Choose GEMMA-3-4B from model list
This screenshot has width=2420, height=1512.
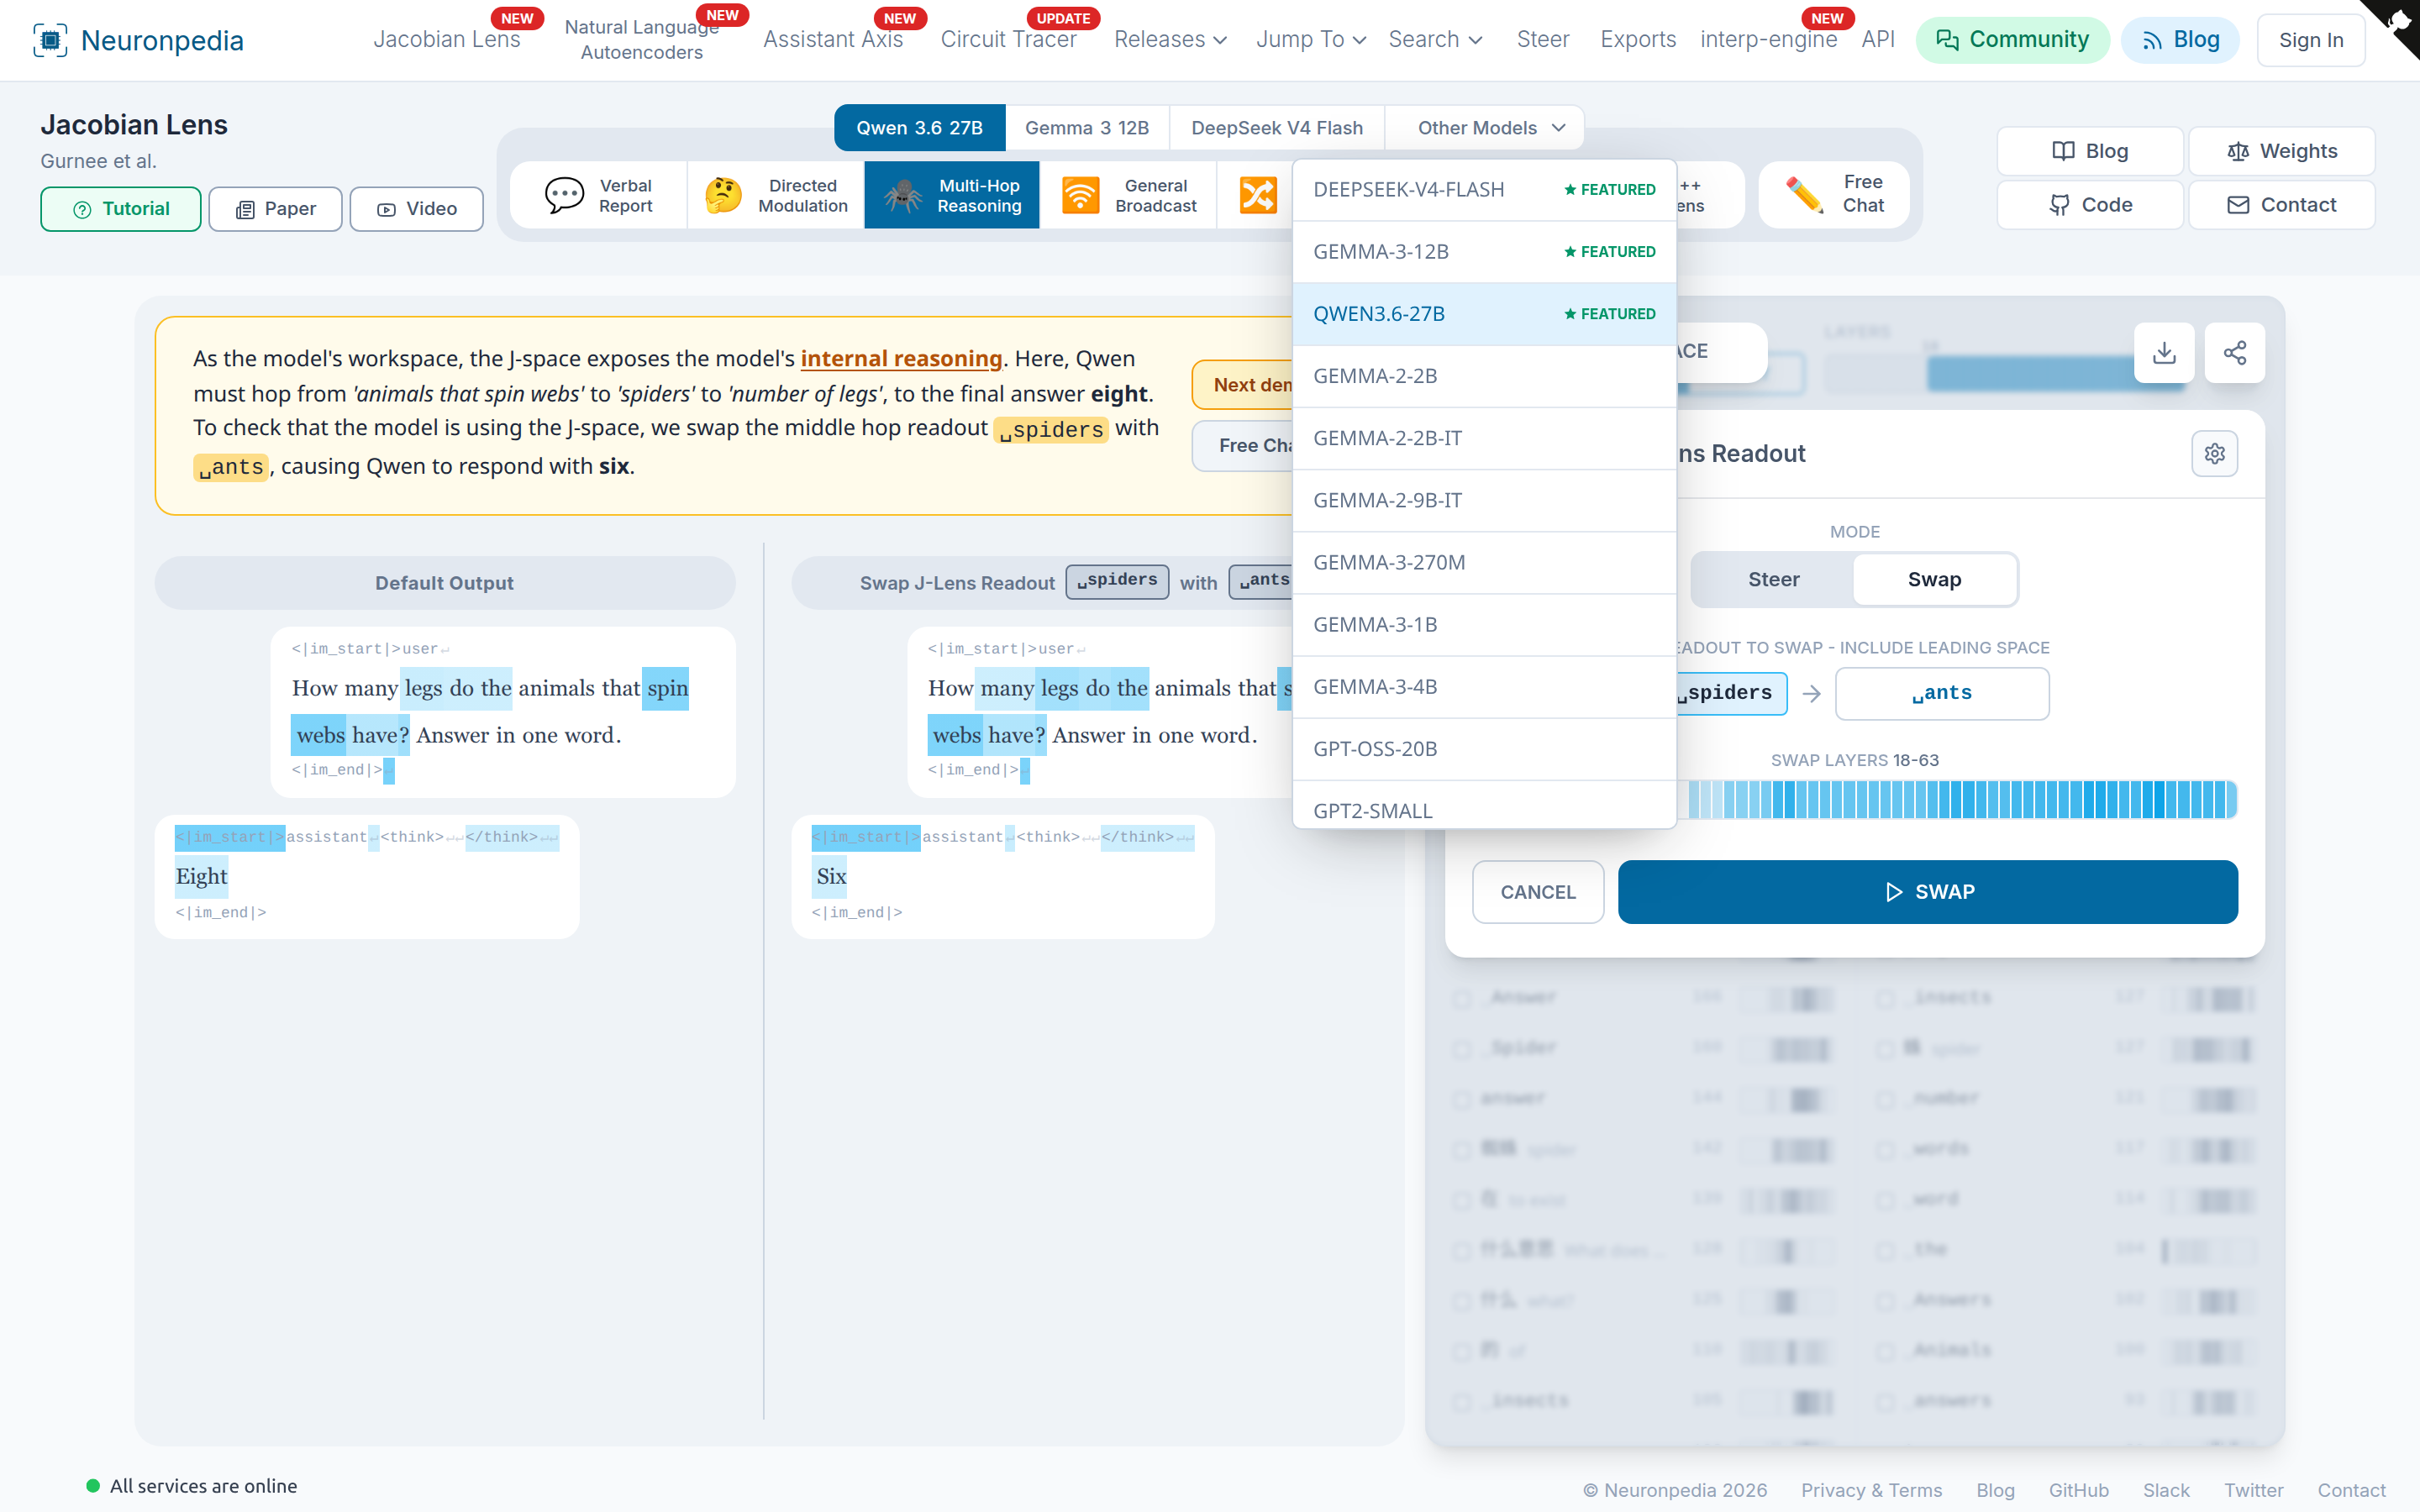pos(1484,687)
